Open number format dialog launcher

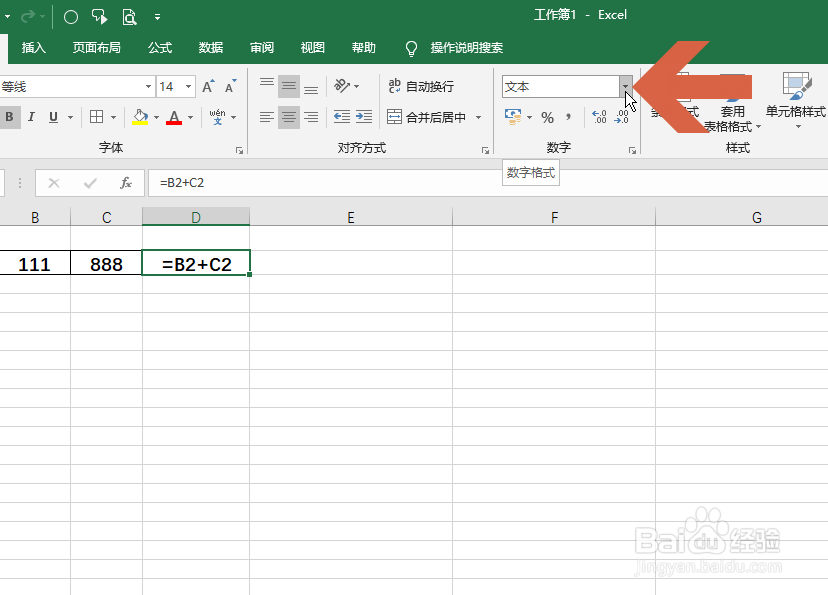(x=632, y=151)
